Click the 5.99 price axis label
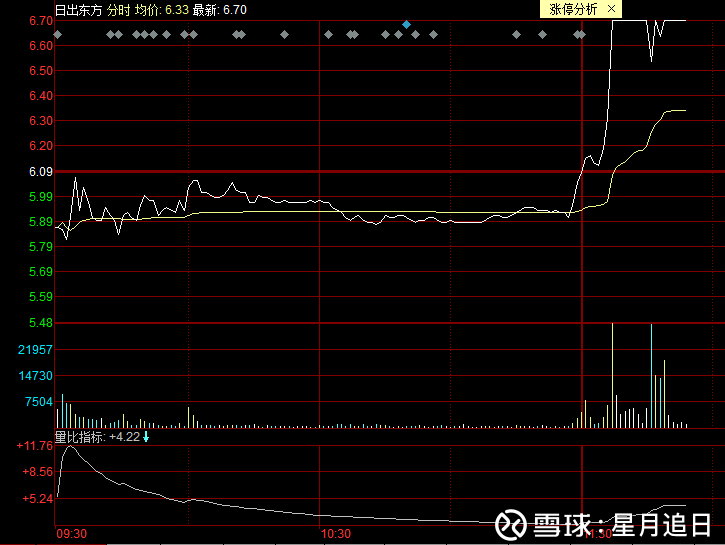This screenshot has width=725, height=545. (x=41, y=196)
